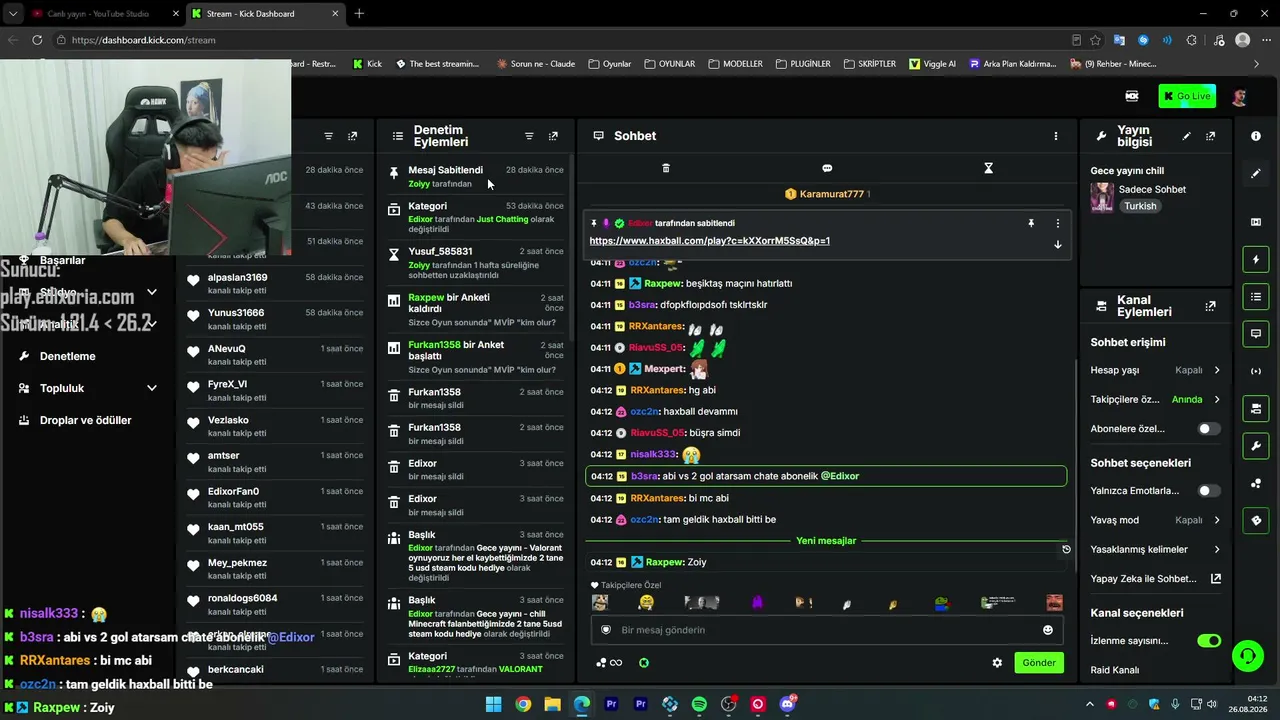This screenshot has width=1280, height=720.
Task: Focus the Bir mesaj gönderin input
Action: pyautogui.click(x=825, y=630)
